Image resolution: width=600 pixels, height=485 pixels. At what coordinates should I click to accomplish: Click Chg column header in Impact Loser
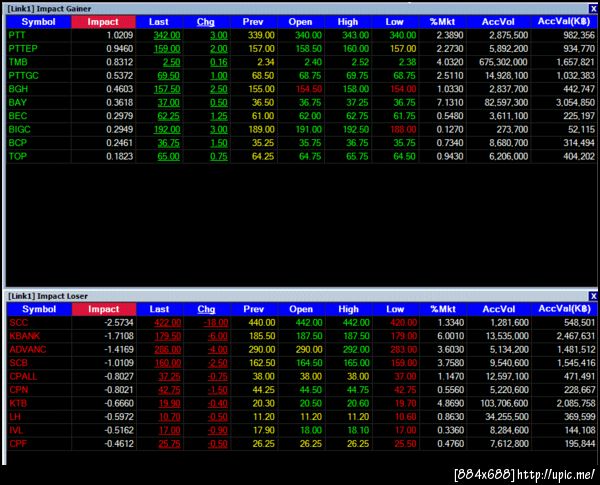[x=206, y=309]
